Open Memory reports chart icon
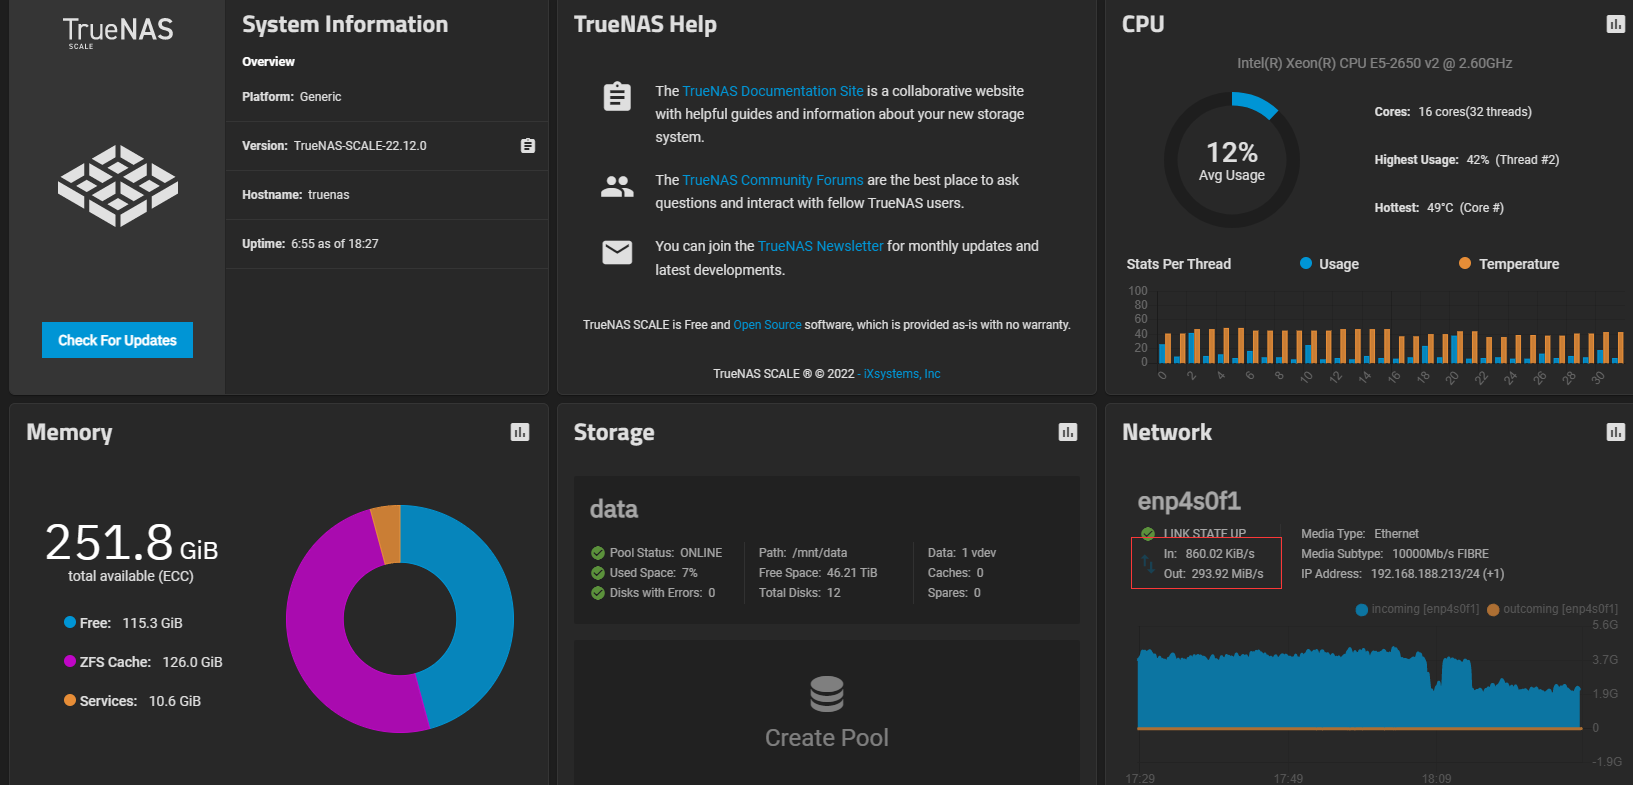Image resolution: width=1633 pixels, height=785 pixels. tap(520, 432)
